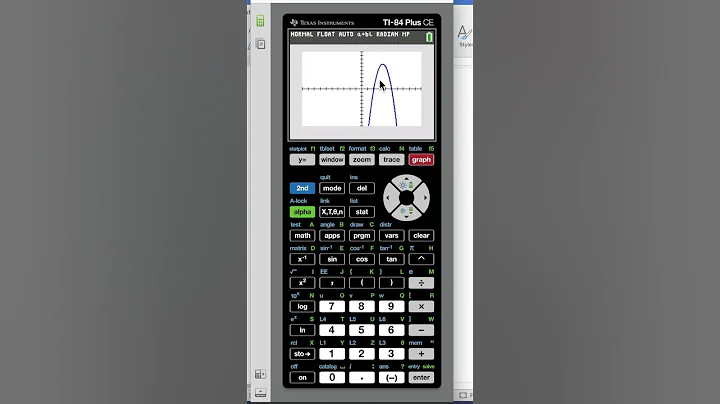
Task: Click the X,T,θ,n variable key
Action: 332,212
